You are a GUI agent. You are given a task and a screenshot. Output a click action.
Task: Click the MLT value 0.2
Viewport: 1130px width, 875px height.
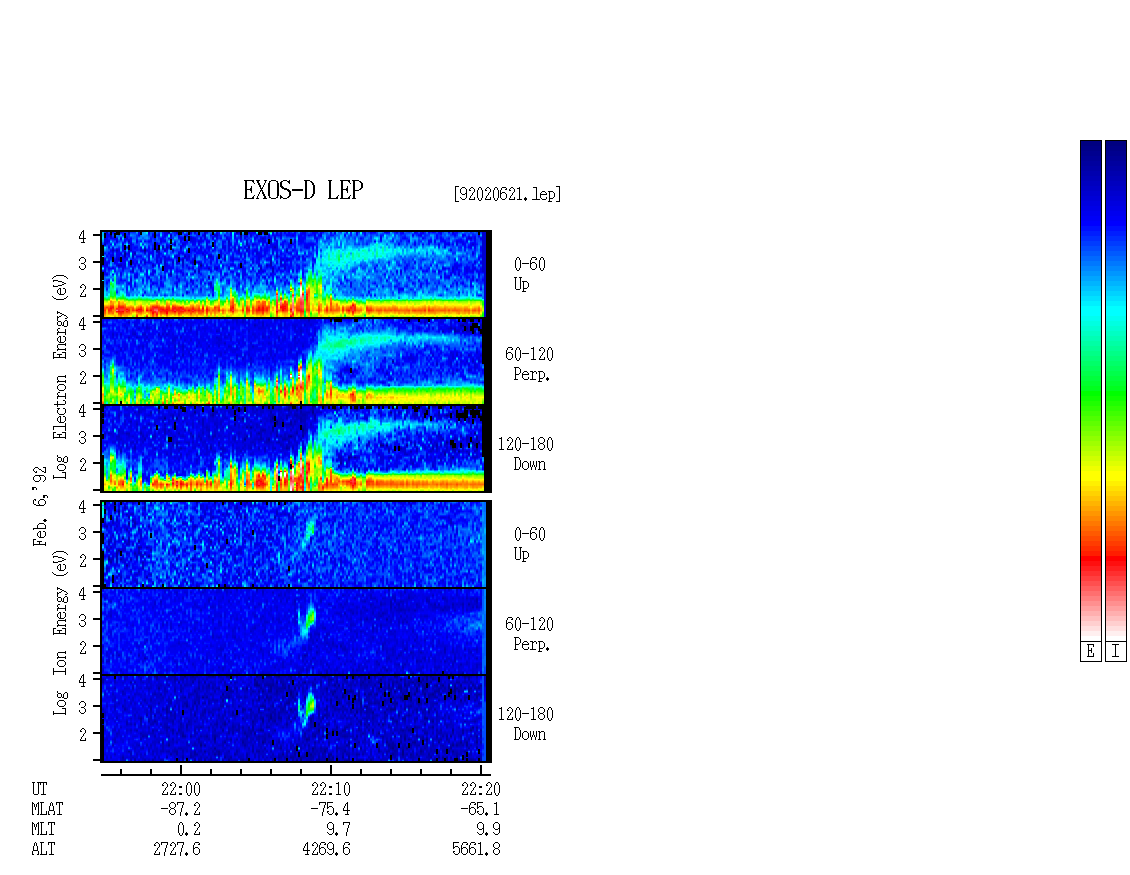189,830
